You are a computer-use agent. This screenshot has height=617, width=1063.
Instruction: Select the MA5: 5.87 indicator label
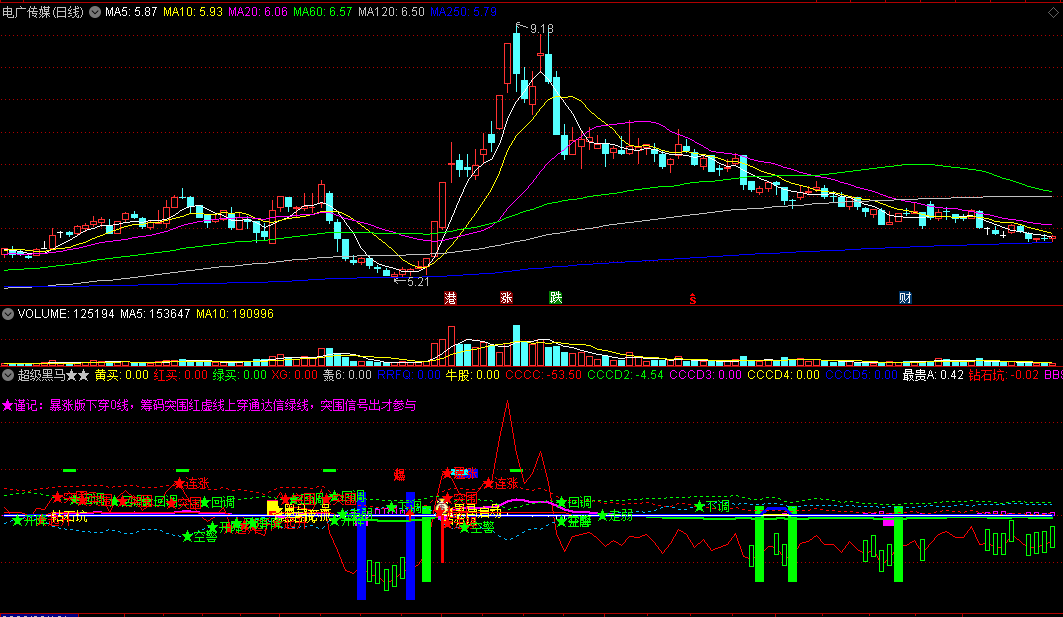tap(131, 12)
